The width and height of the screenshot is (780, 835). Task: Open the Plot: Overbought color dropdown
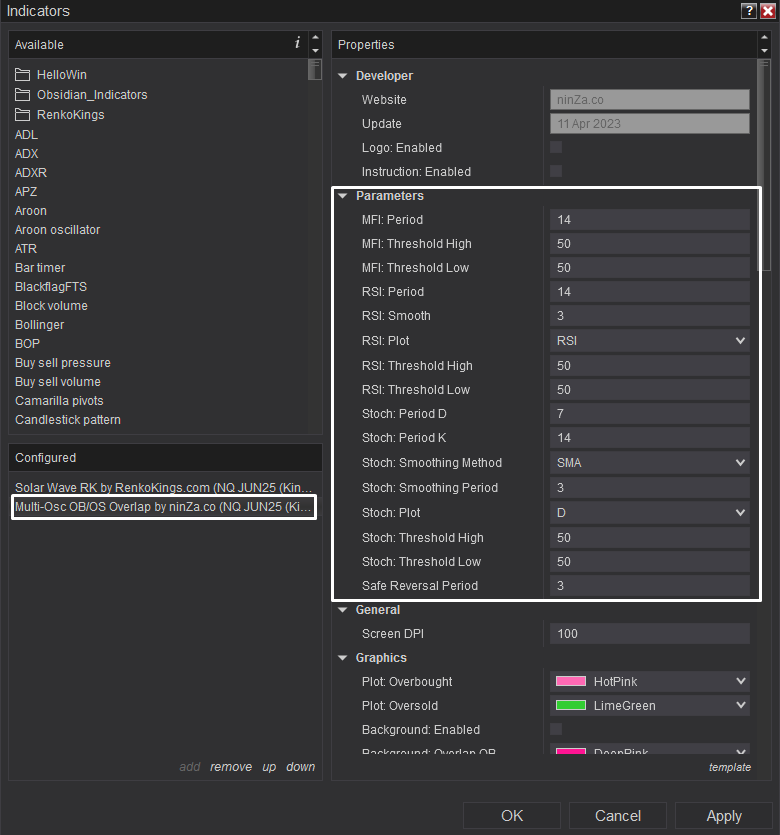(650, 681)
